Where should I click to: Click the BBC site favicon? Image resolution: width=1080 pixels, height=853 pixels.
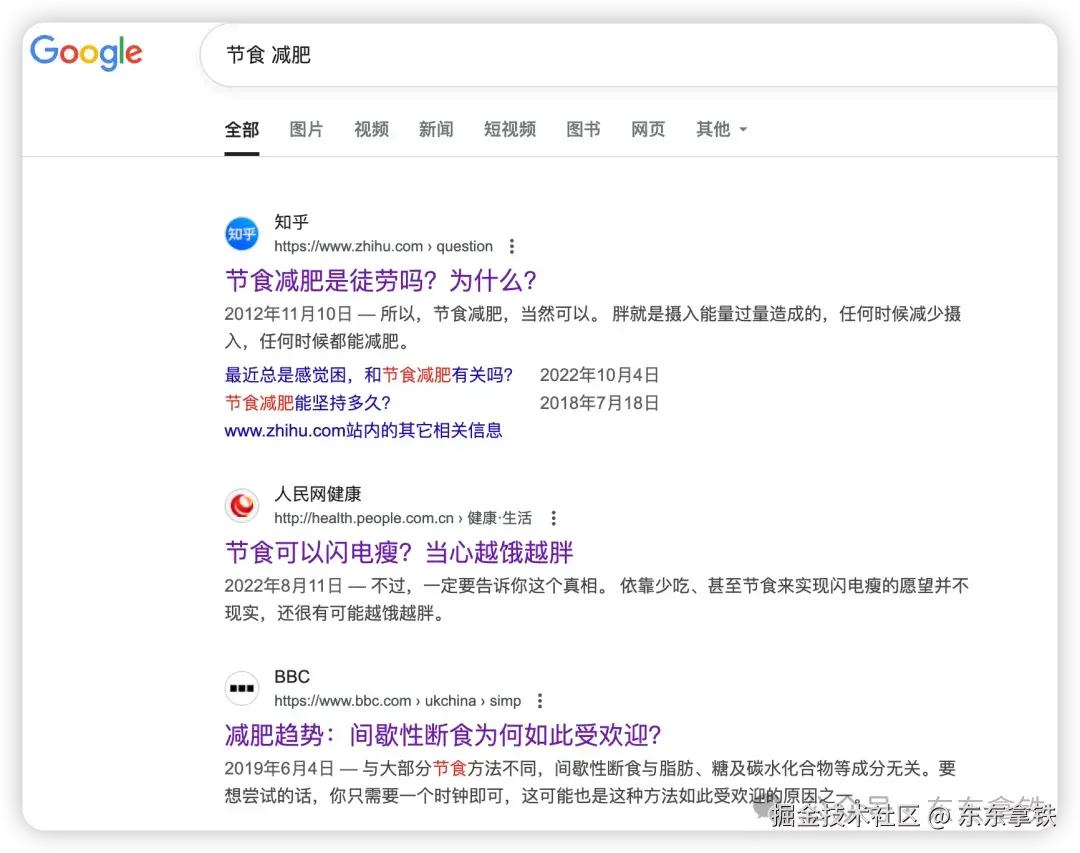point(242,688)
